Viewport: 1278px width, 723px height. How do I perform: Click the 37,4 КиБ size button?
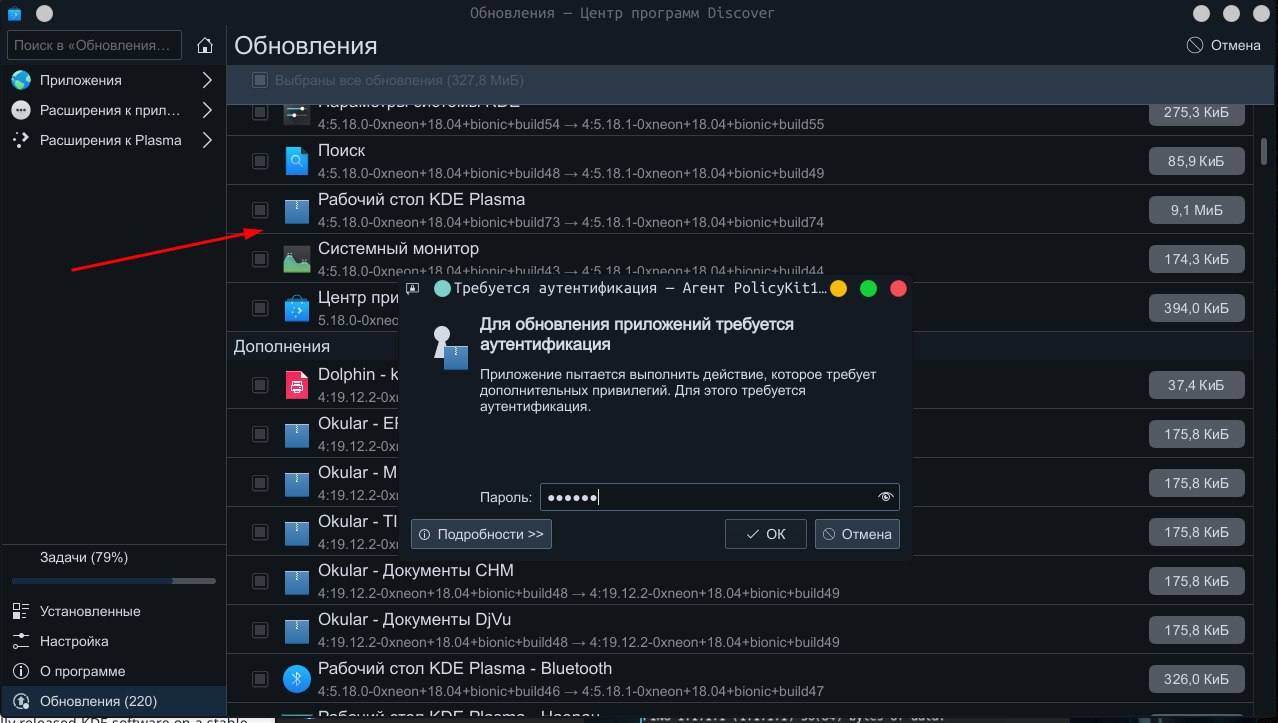tap(1197, 385)
